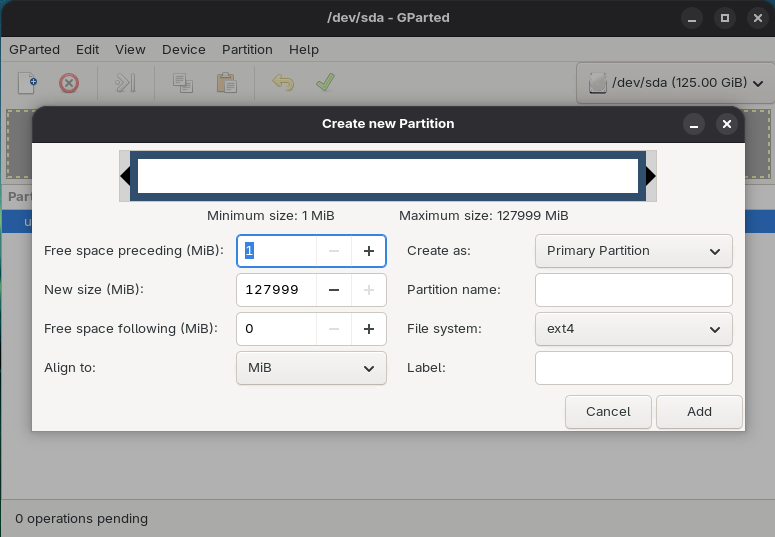Screen dimensions: 775x537
Task: Click the Paste partition toolbar icon
Action: click(226, 83)
